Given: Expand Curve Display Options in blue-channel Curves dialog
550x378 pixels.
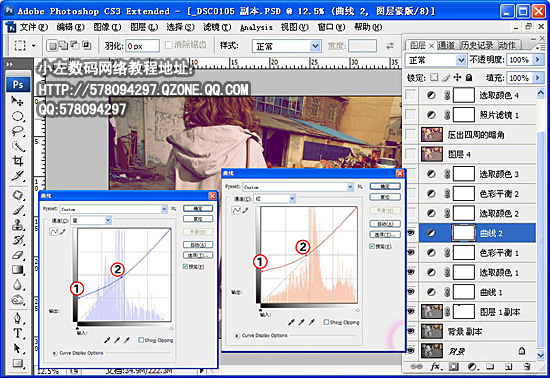Looking at the screenshot, I should click(55, 353).
